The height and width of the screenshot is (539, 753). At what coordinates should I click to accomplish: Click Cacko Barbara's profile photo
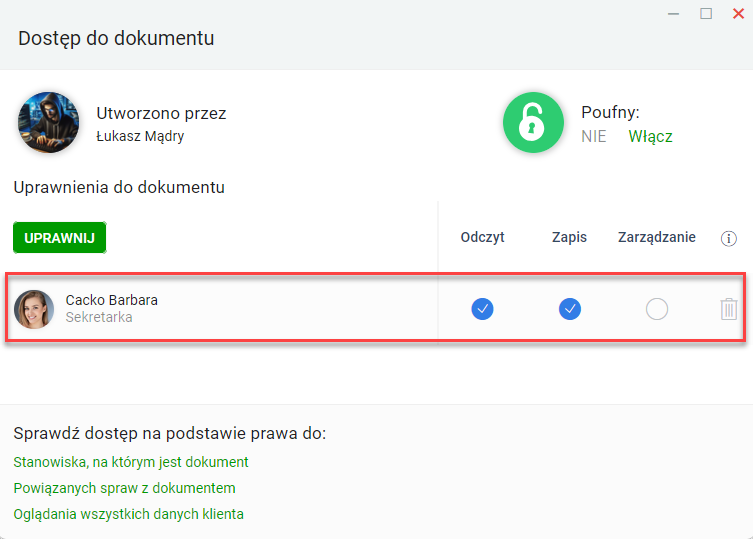click(34, 309)
